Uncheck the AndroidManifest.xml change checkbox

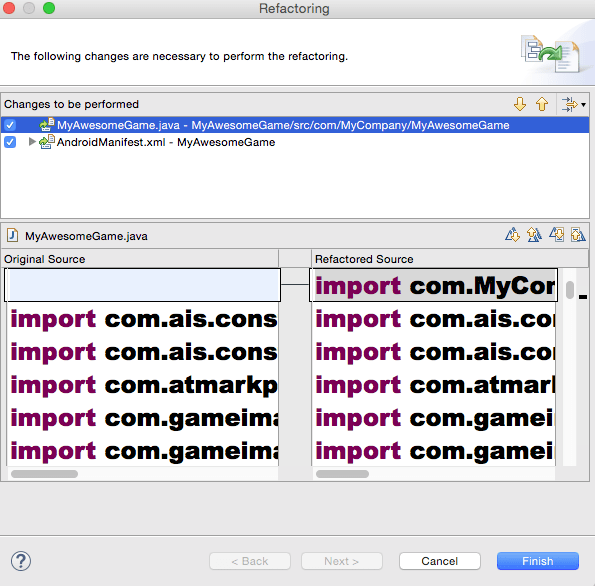(x=10, y=142)
